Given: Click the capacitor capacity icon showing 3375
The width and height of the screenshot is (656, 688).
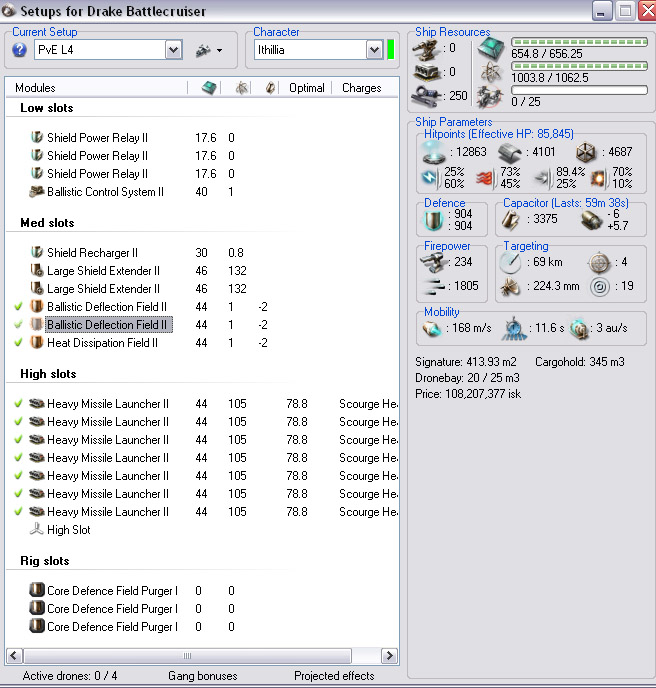Looking at the screenshot, I should click(x=510, y=220).
